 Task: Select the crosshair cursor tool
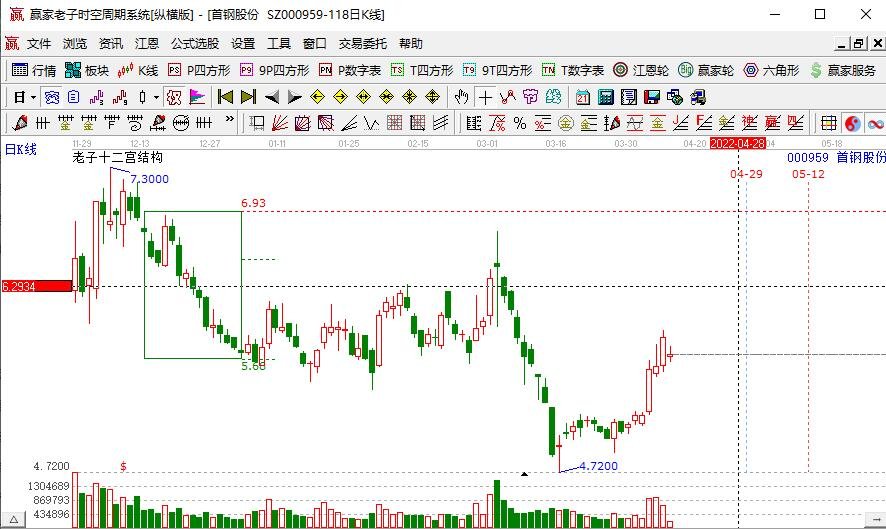click(x=485, y=98)
